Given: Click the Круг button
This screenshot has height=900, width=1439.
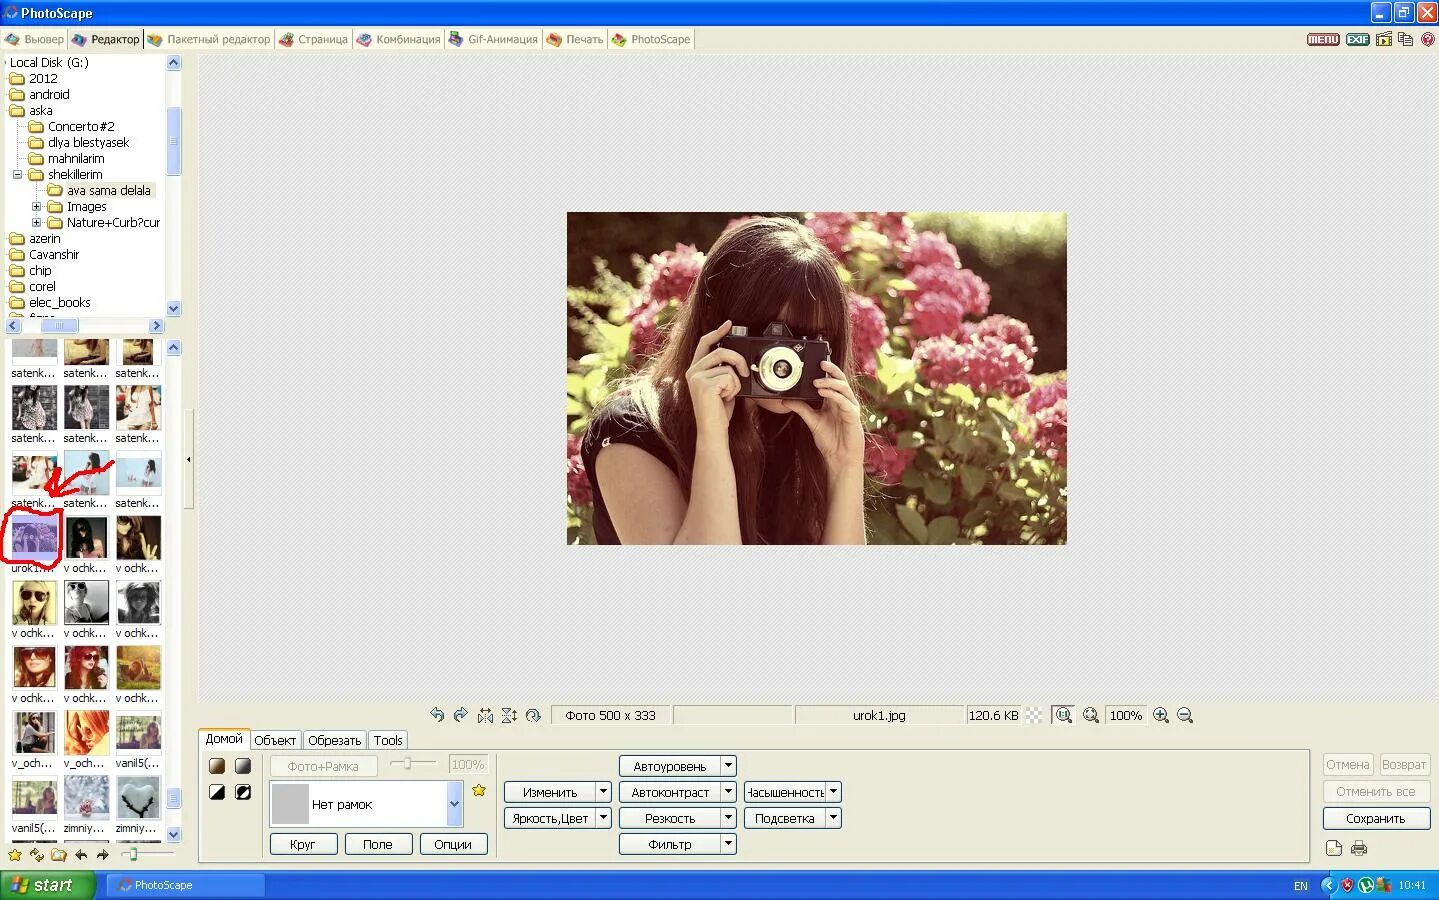Looking at the screenshot, I should pos(303,844).
